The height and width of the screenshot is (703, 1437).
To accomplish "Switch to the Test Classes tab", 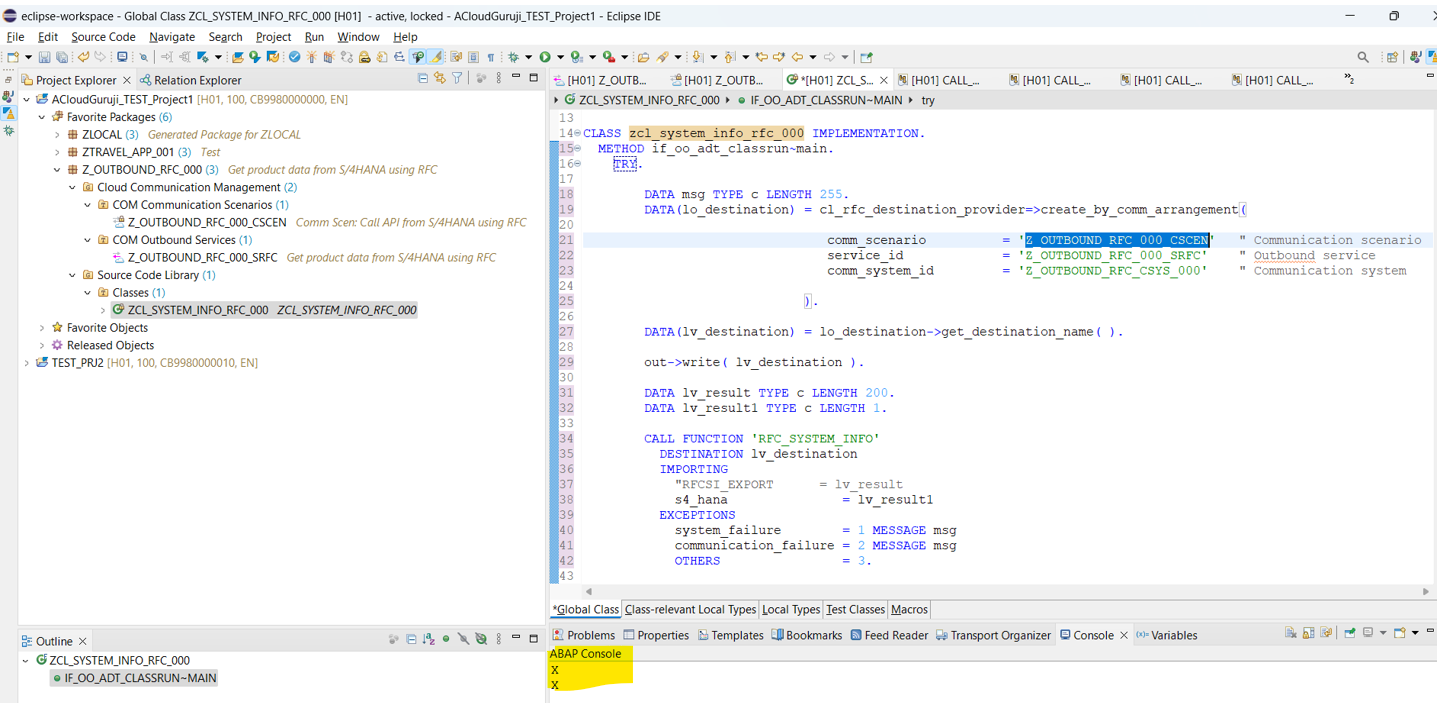I will click(855, 609).
